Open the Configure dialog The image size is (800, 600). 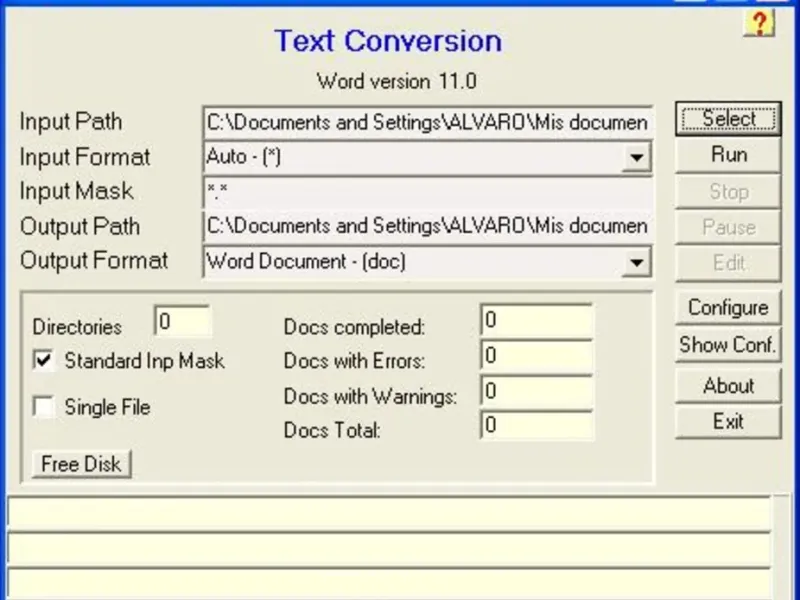click(728, 308)
